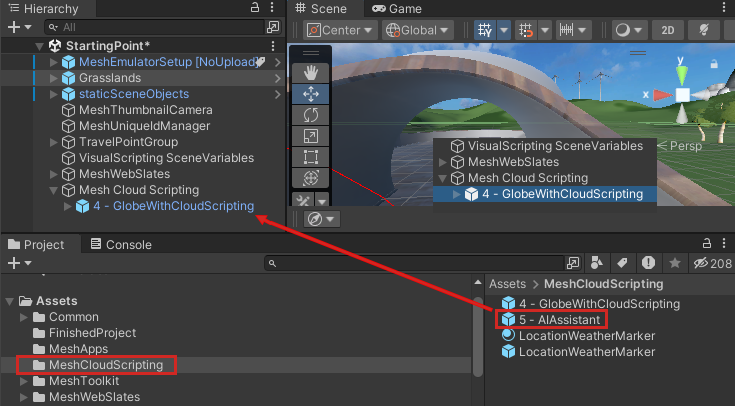Select VisualScripting SceneVariables in Hierarchy
This screenshot has width=735, height=406.
[x=166, y=158]
